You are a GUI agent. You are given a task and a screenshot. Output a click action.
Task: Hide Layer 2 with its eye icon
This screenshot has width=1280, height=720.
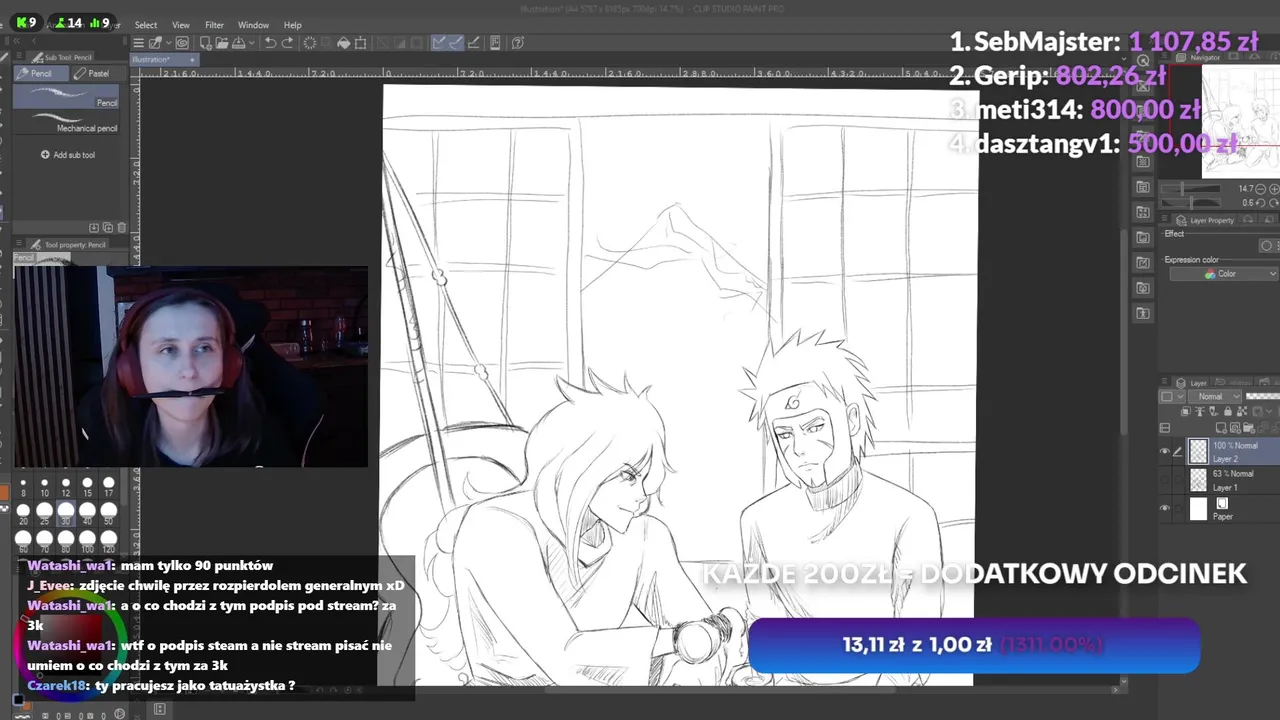pyautogui.click(x=1164, y=451)
